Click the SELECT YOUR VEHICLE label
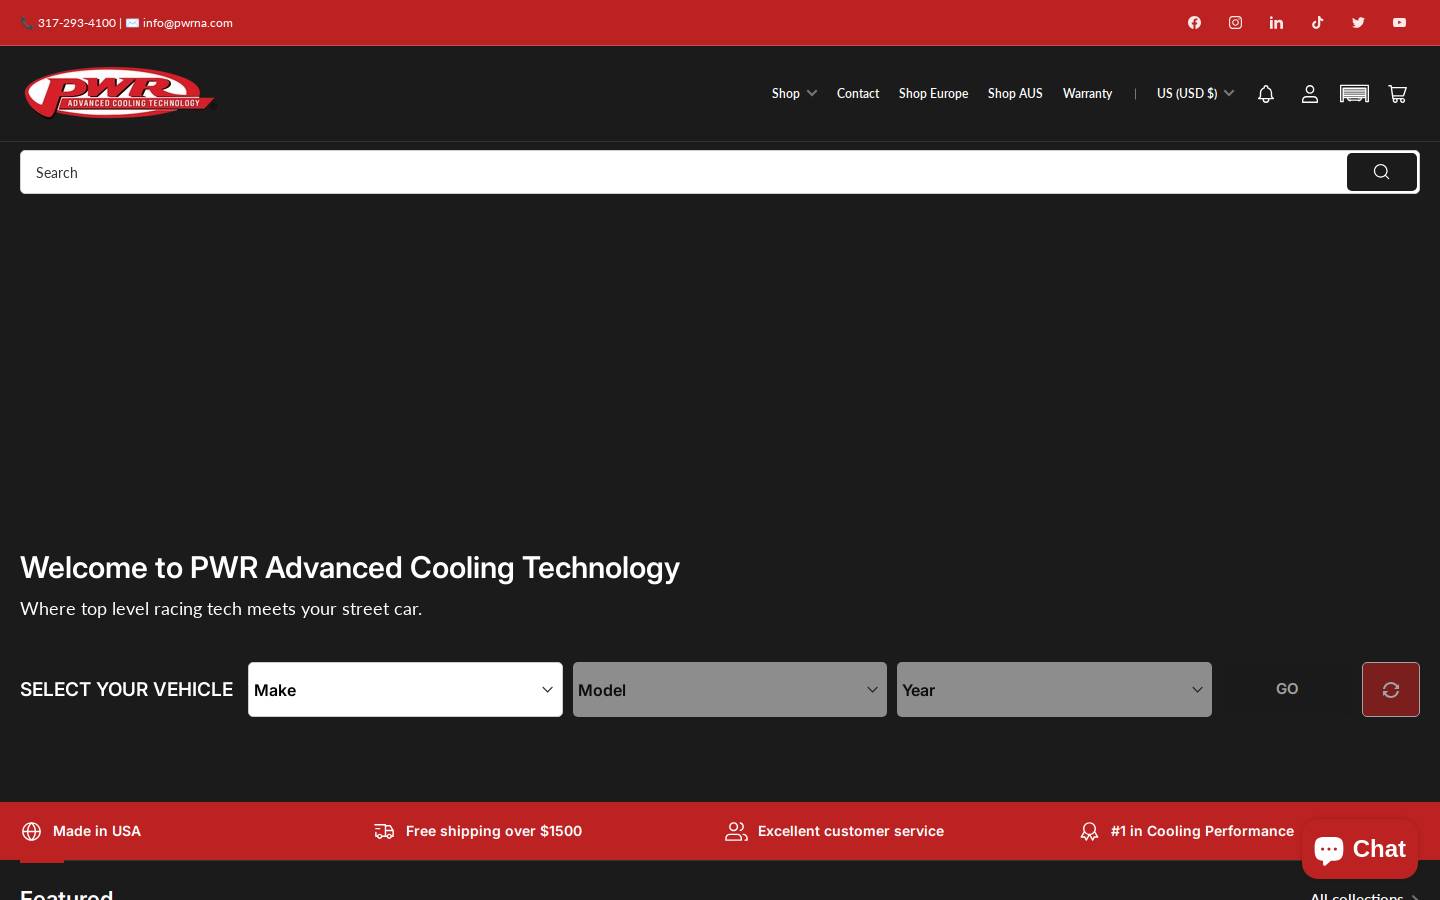Image resolution: width=1440 pixels, height=900 pixels. (x=126, y=689)
